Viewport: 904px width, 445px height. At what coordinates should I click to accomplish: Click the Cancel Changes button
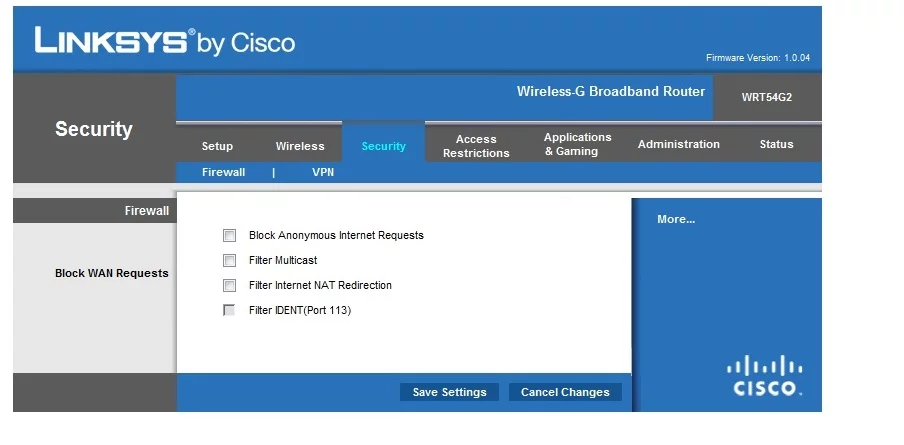[565, 392]
